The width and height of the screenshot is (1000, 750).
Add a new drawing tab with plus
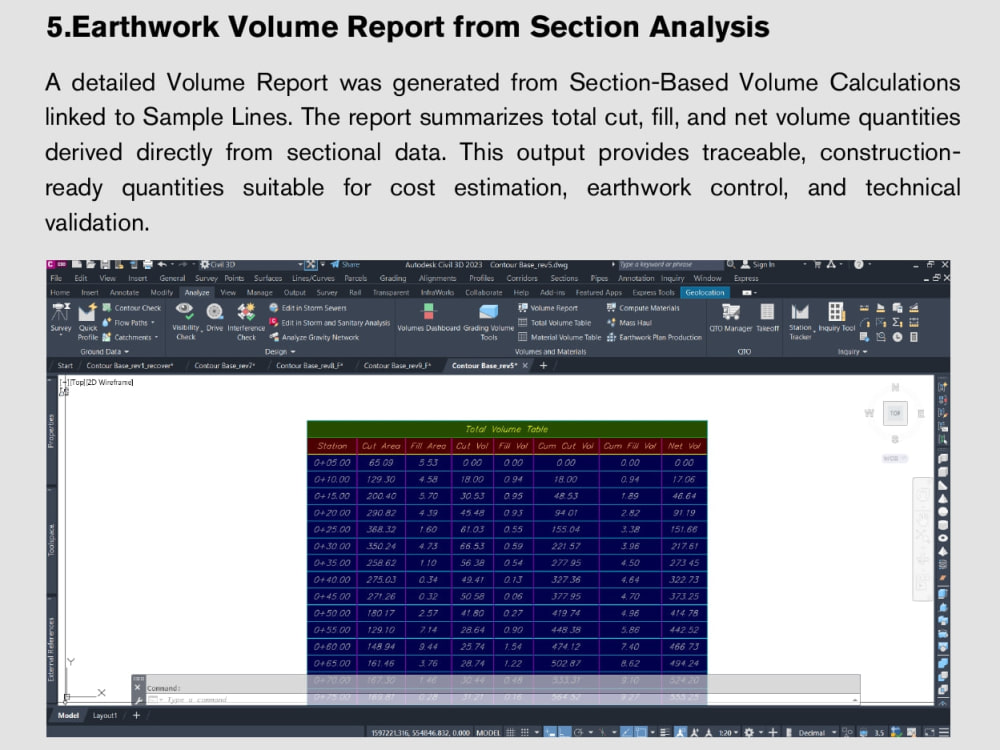coord(543,365)
